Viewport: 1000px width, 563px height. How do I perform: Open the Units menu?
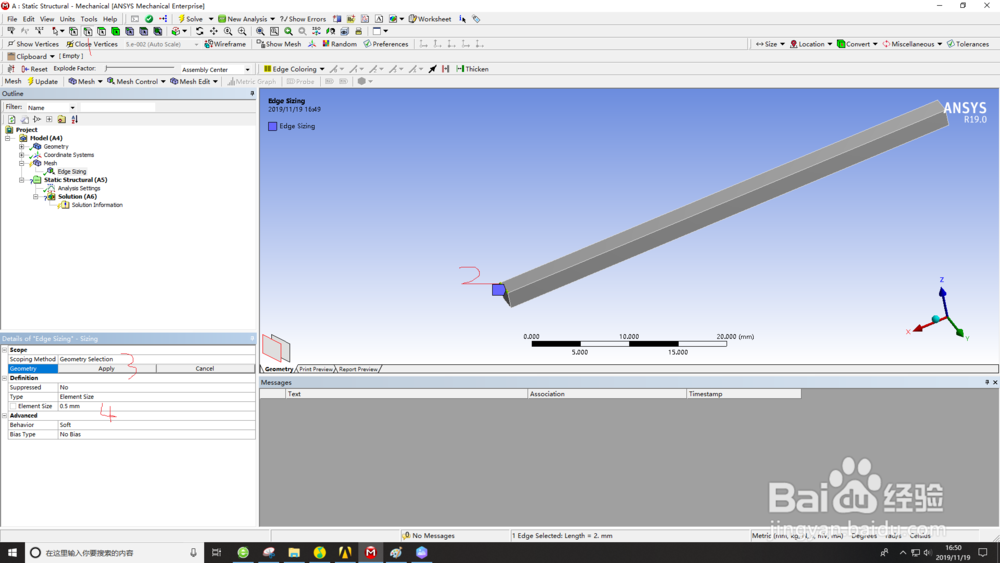pyautogui.click(x=67, y=19)
